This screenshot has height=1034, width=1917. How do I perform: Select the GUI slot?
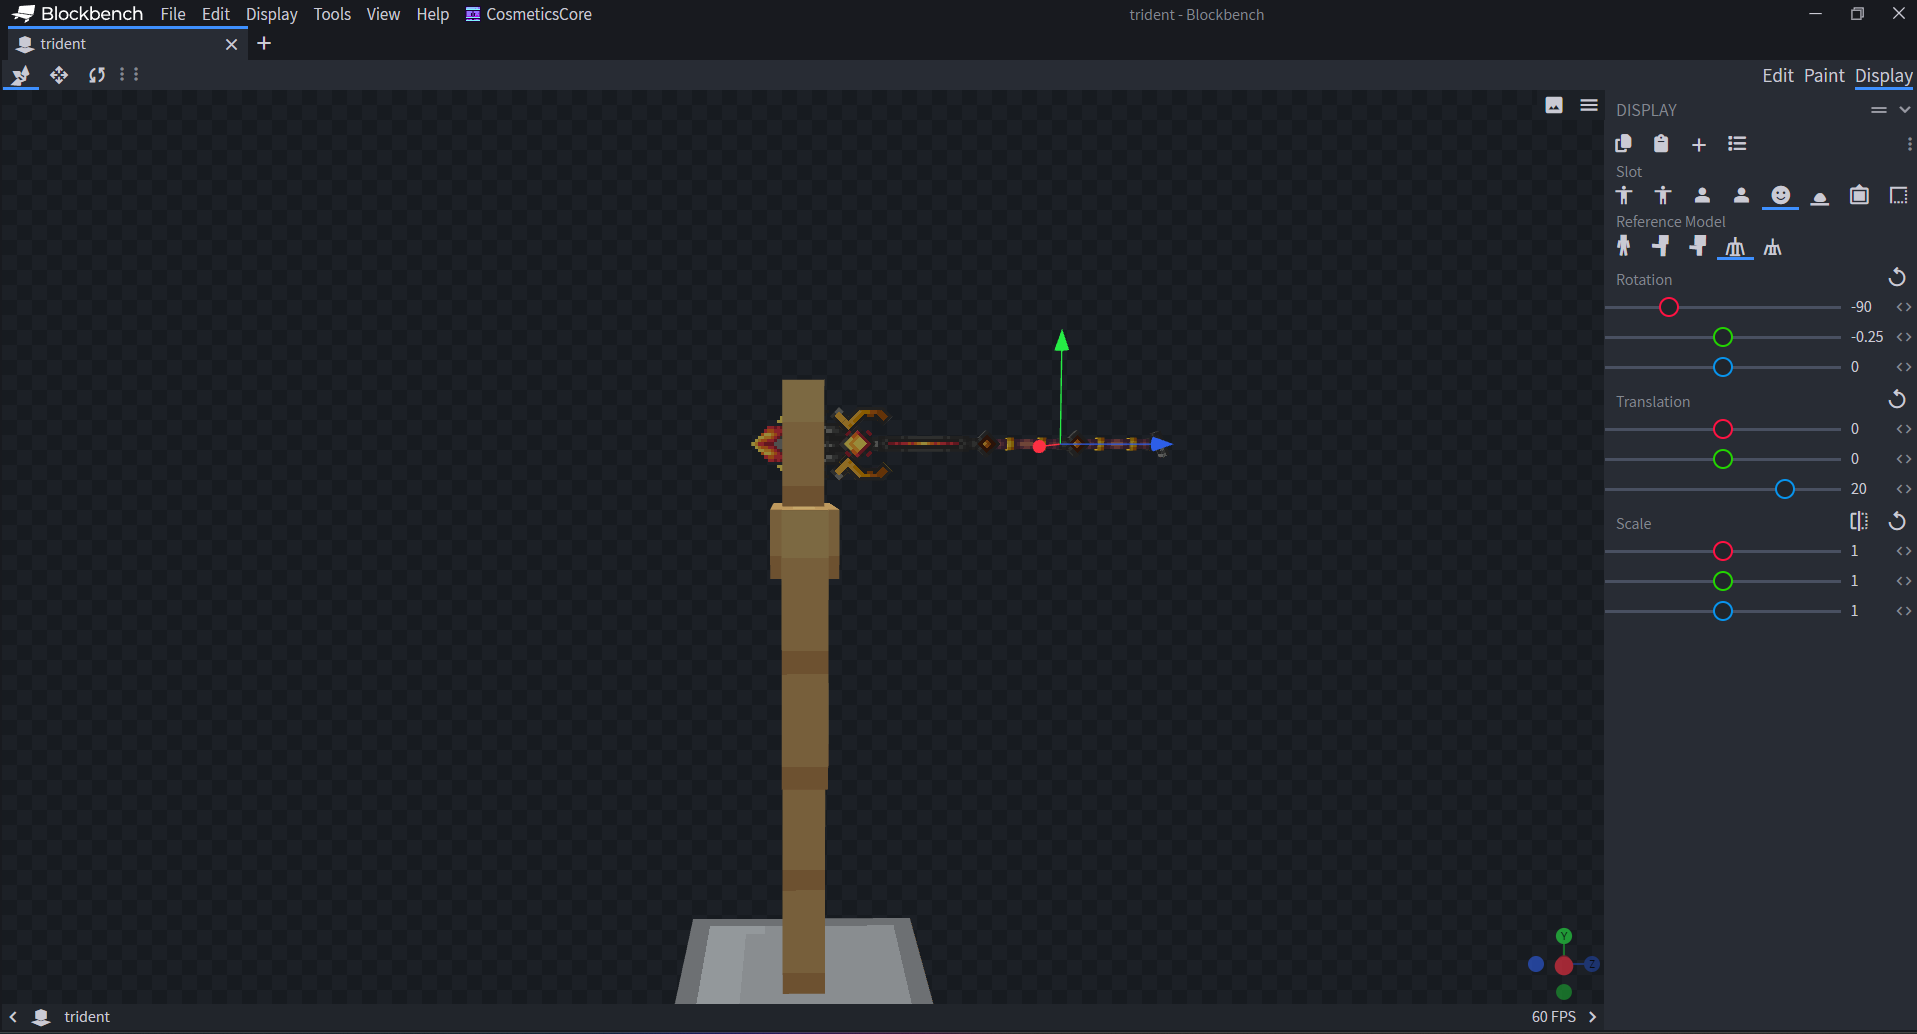coord(1898,195)
